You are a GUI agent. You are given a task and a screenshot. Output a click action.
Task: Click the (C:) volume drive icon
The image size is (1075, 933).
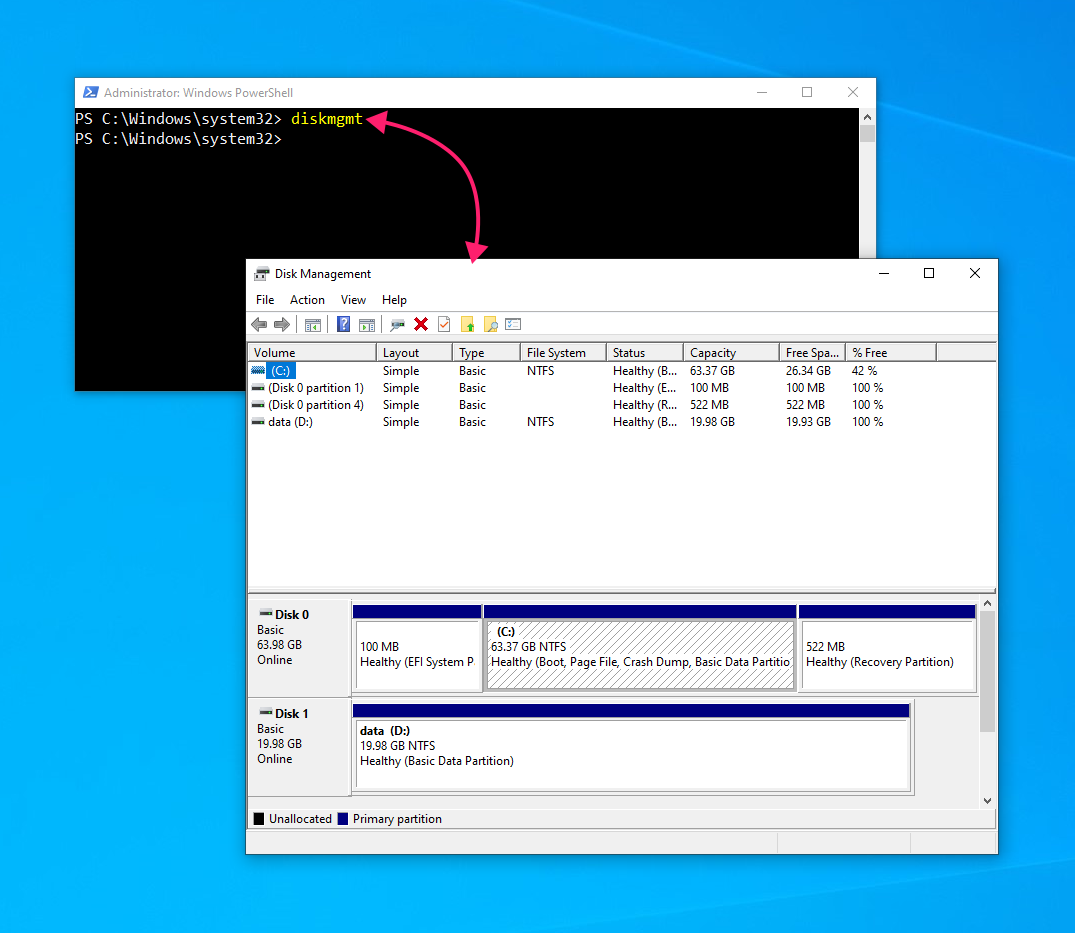[258, 370]
